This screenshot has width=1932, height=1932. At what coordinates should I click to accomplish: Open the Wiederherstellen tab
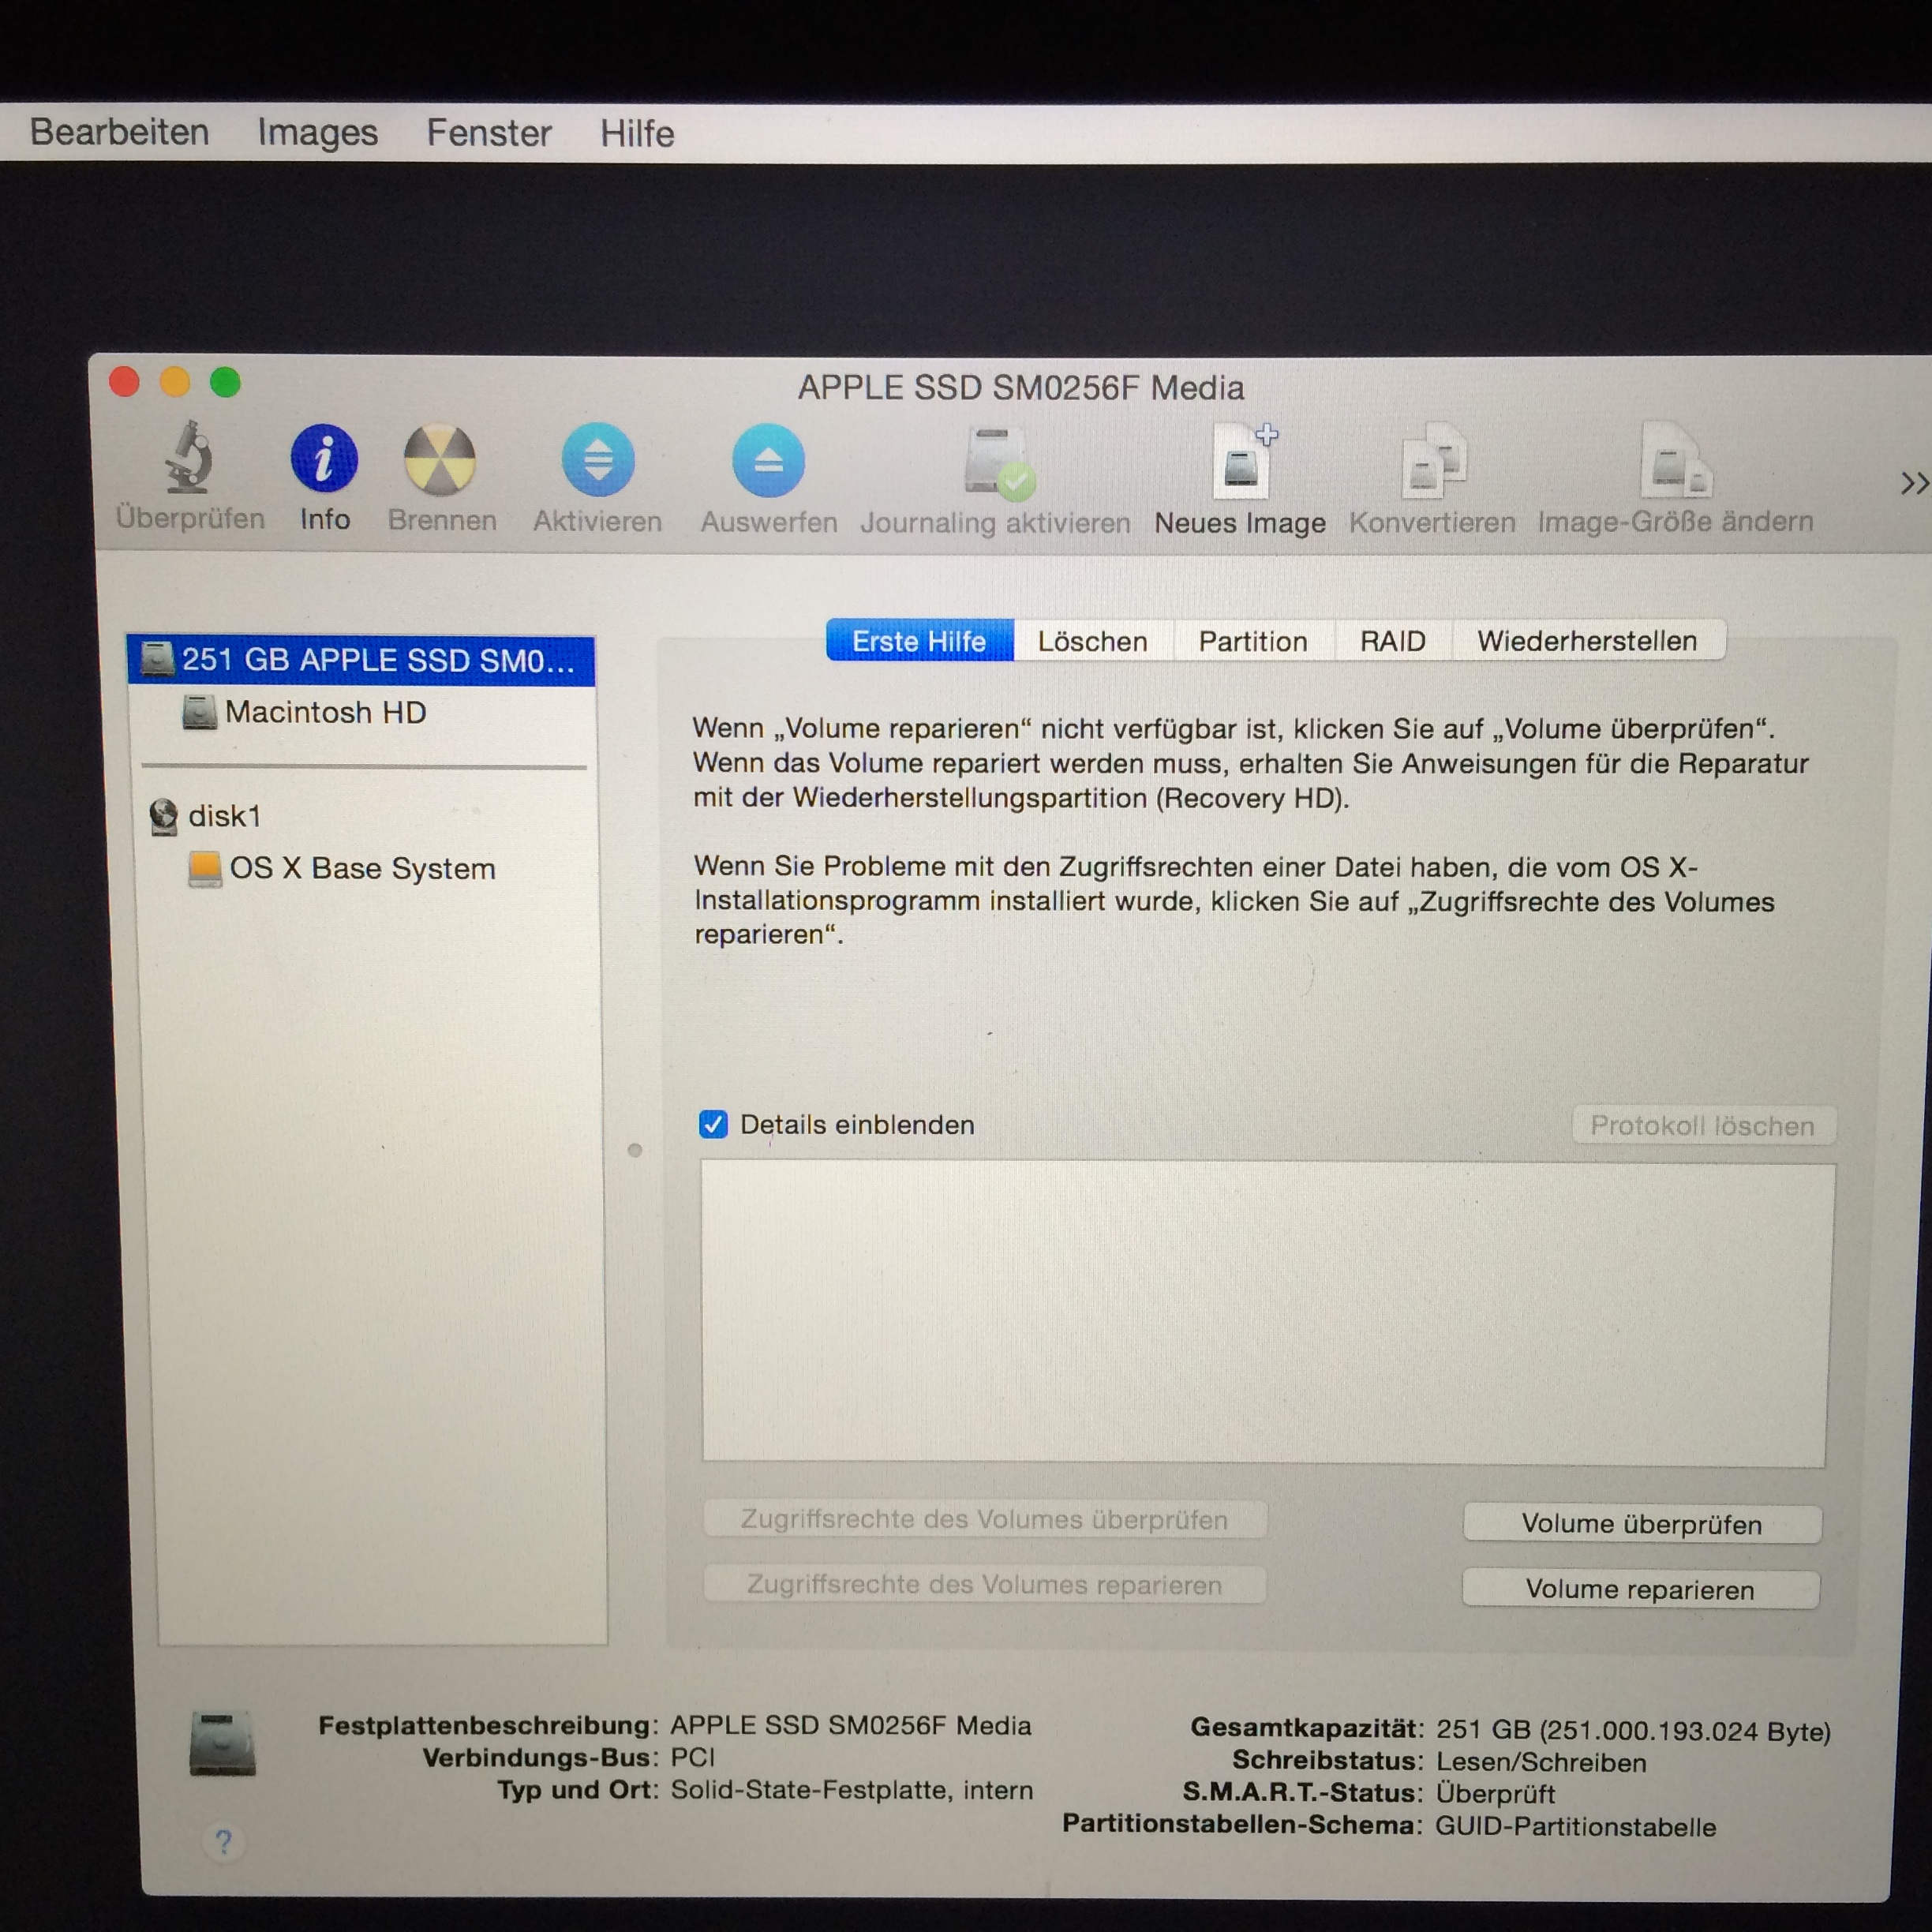pos(1587,641)
